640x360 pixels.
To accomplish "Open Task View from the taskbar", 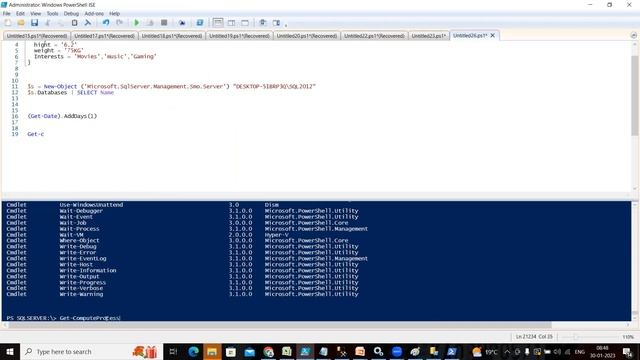I will (173, 351).
